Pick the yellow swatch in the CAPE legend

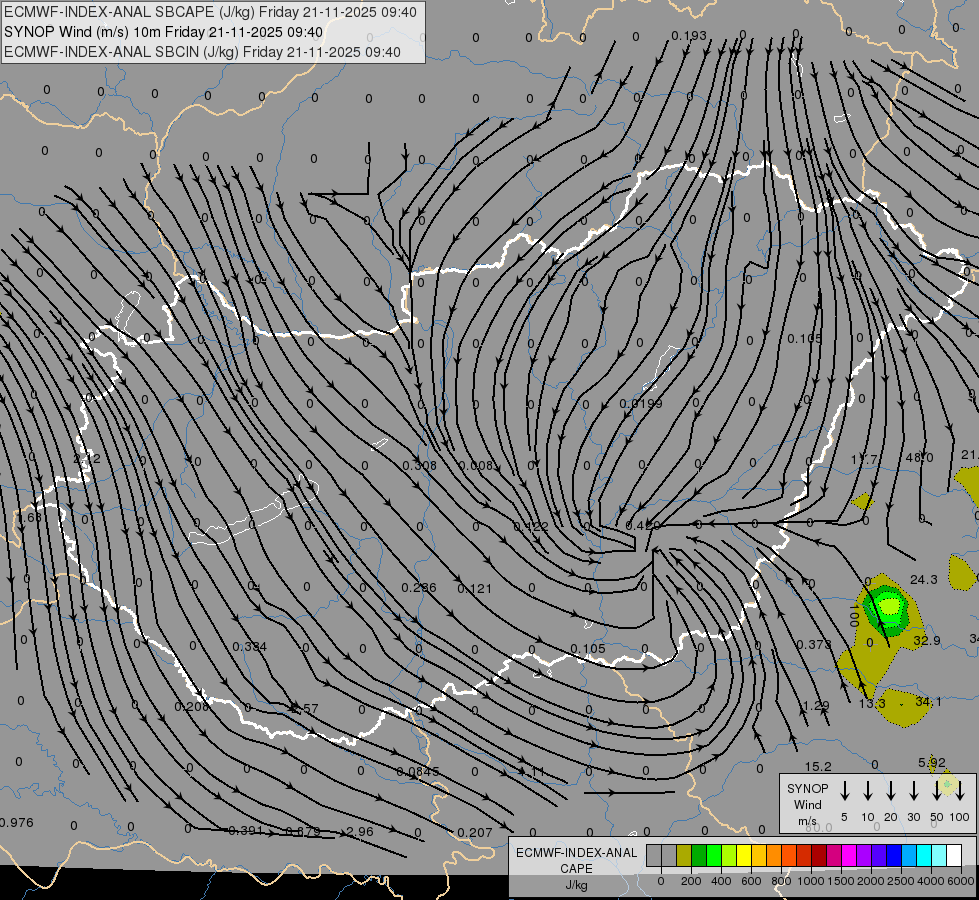pyautogui.click(x=744, y=855)
